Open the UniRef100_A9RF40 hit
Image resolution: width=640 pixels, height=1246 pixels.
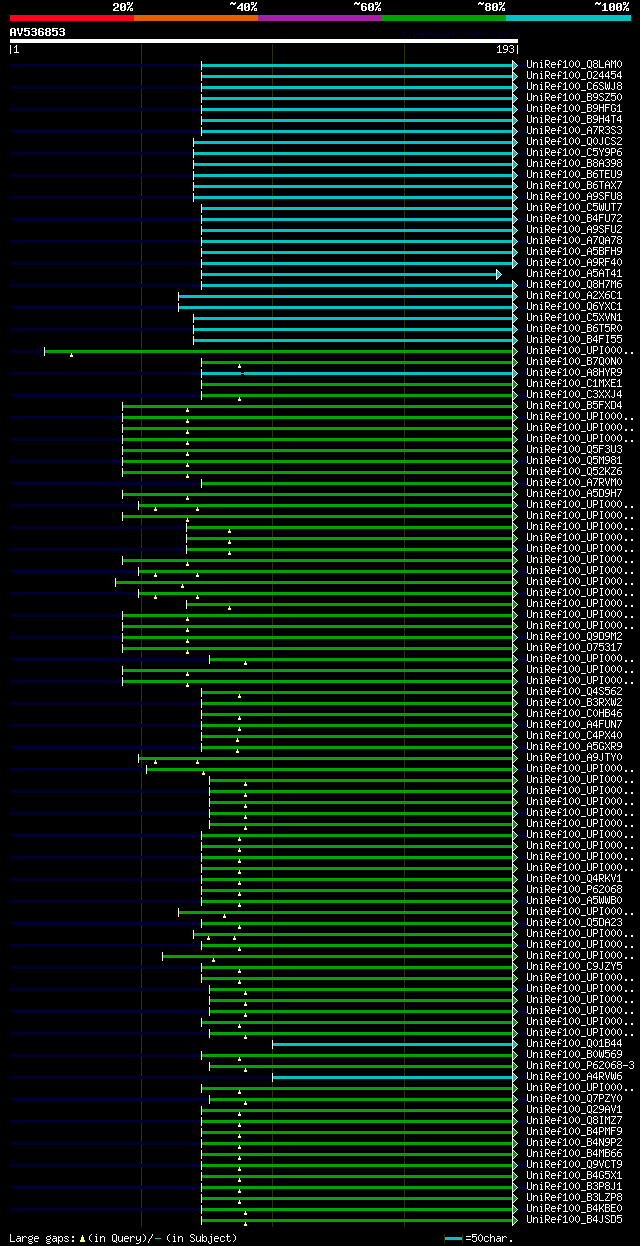574,262
